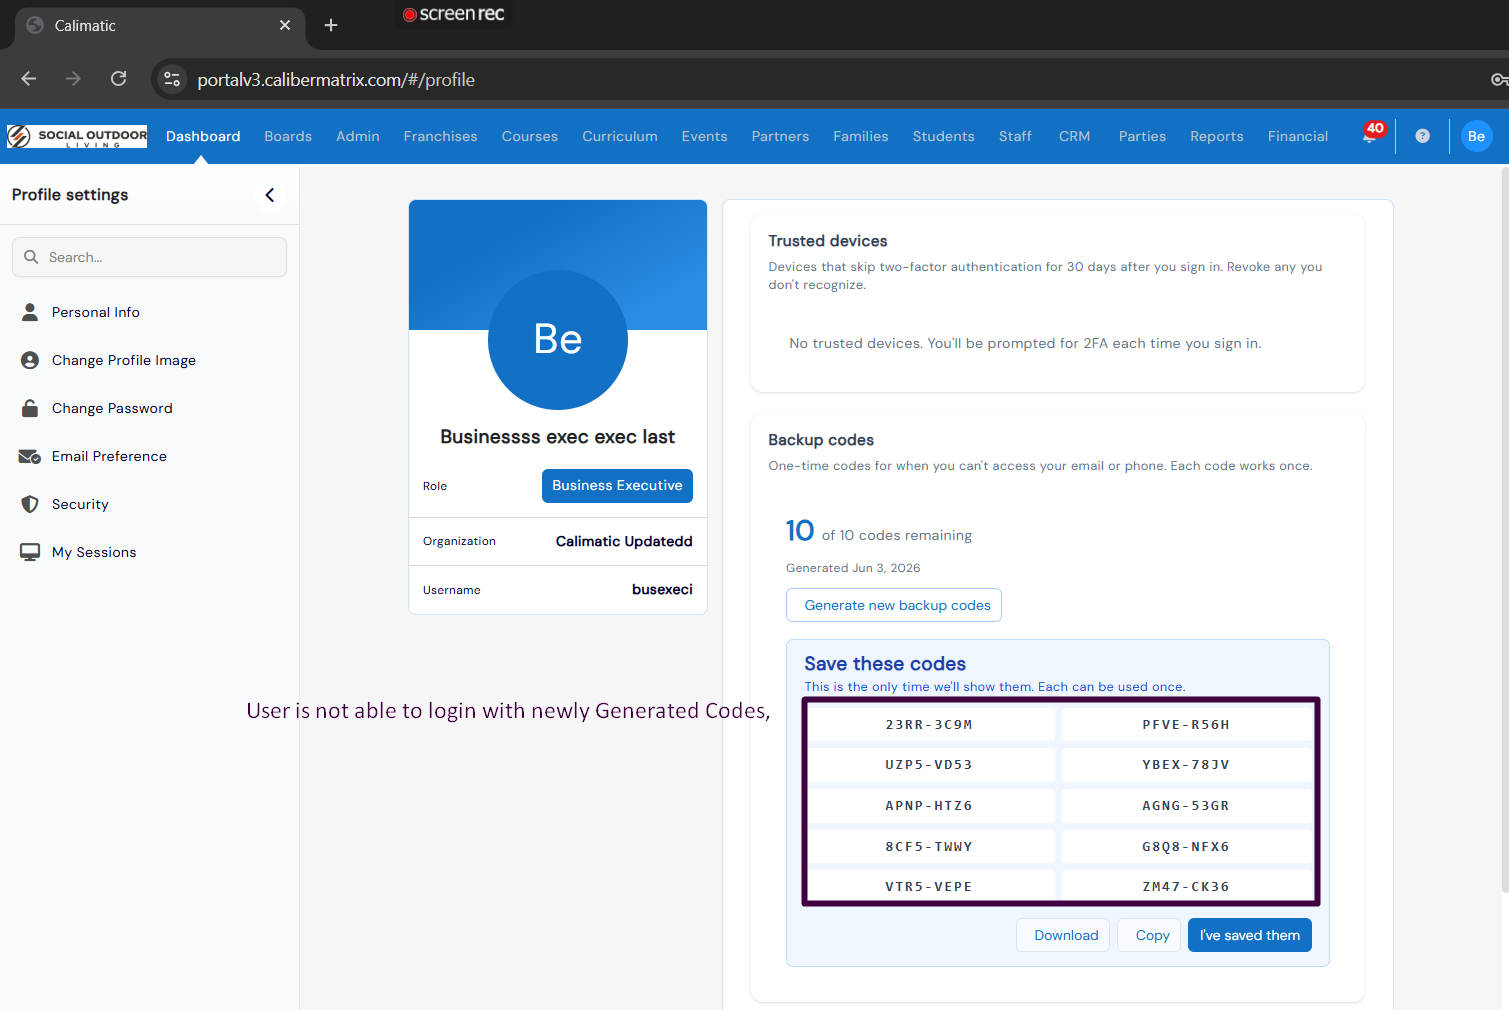
Task: Click the username value busexeci
Action: [662, 590]
